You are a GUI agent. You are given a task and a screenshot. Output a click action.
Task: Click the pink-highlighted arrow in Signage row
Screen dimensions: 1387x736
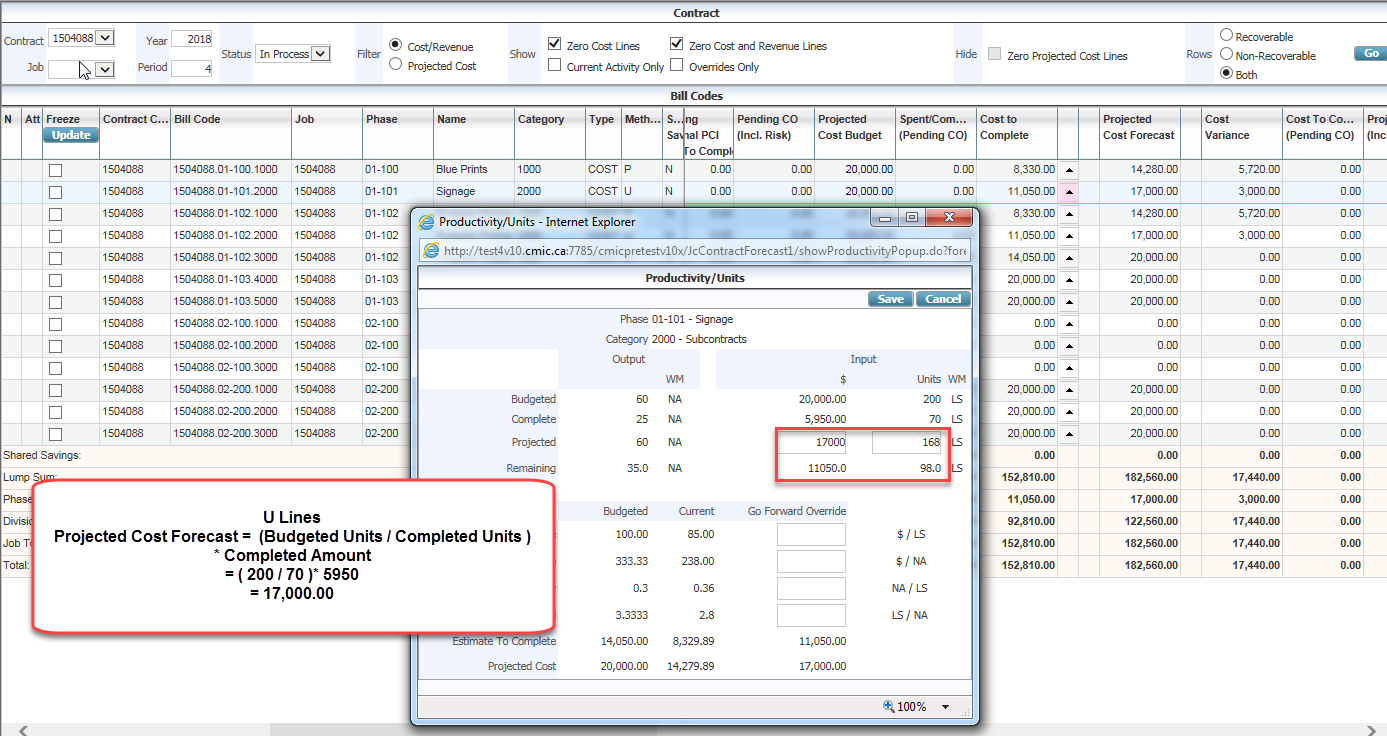pos(1068,192)
